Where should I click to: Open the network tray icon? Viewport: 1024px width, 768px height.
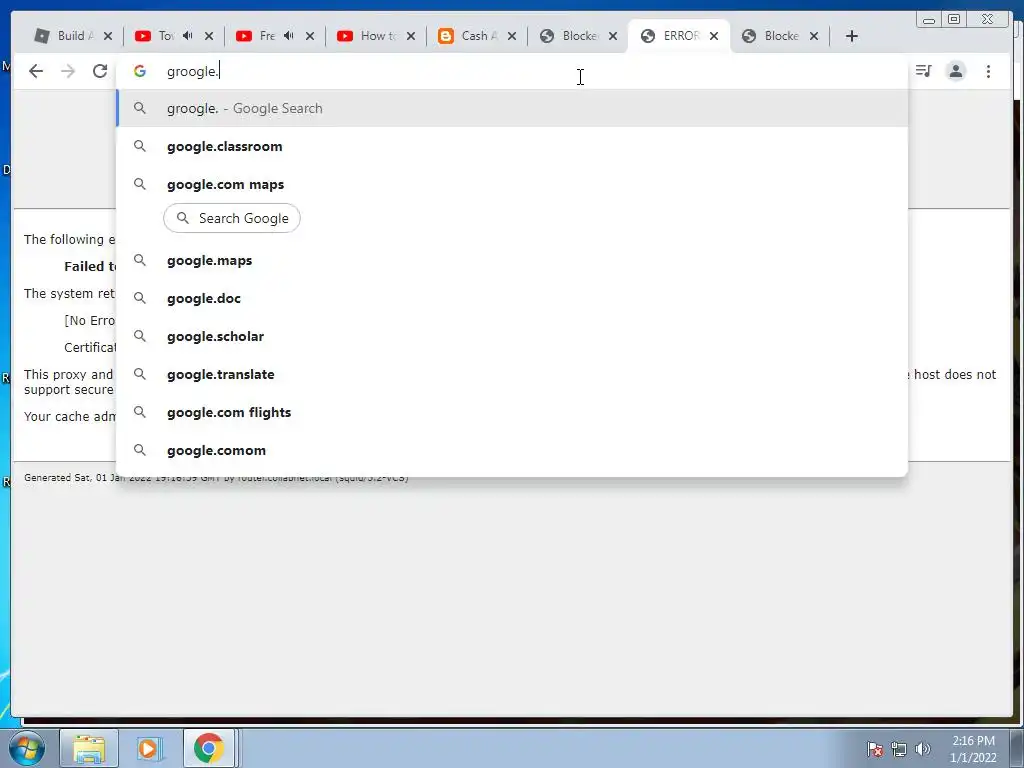(899, 749)
